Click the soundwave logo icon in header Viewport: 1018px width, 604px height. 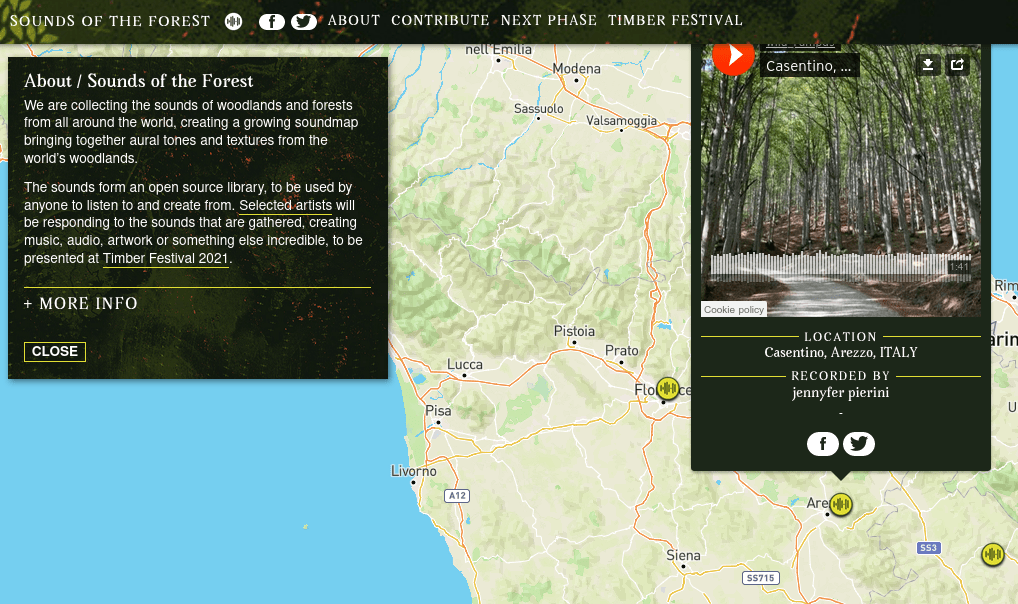tap(234, 21)
